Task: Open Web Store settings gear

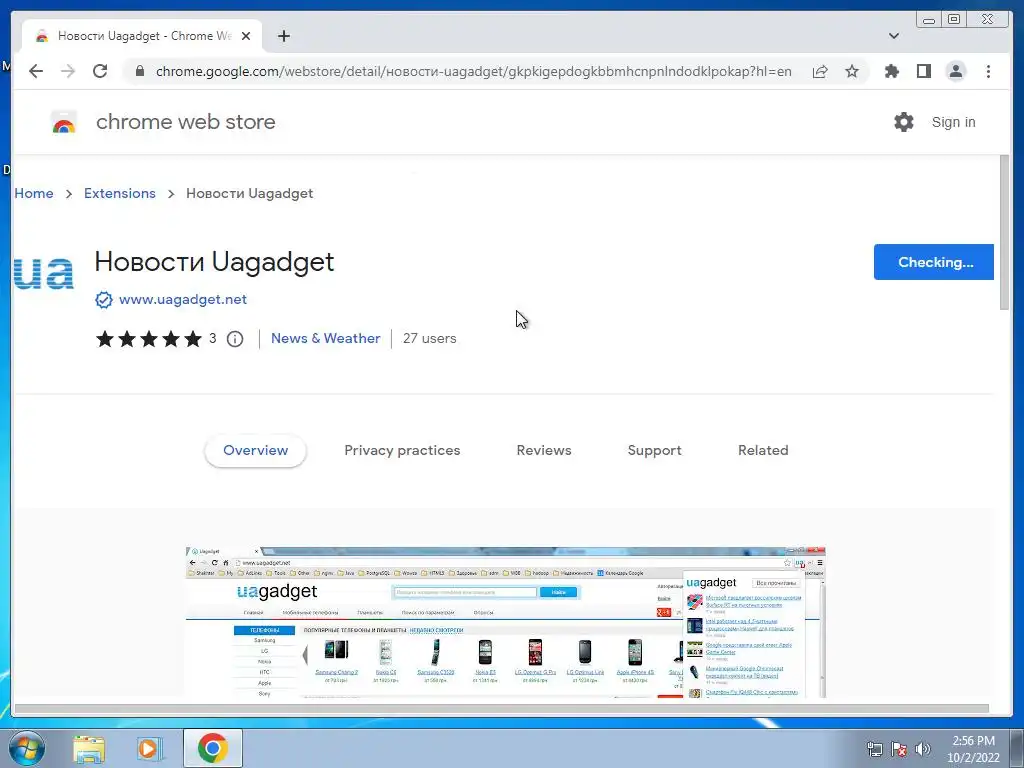Action: tap(904, 122)
